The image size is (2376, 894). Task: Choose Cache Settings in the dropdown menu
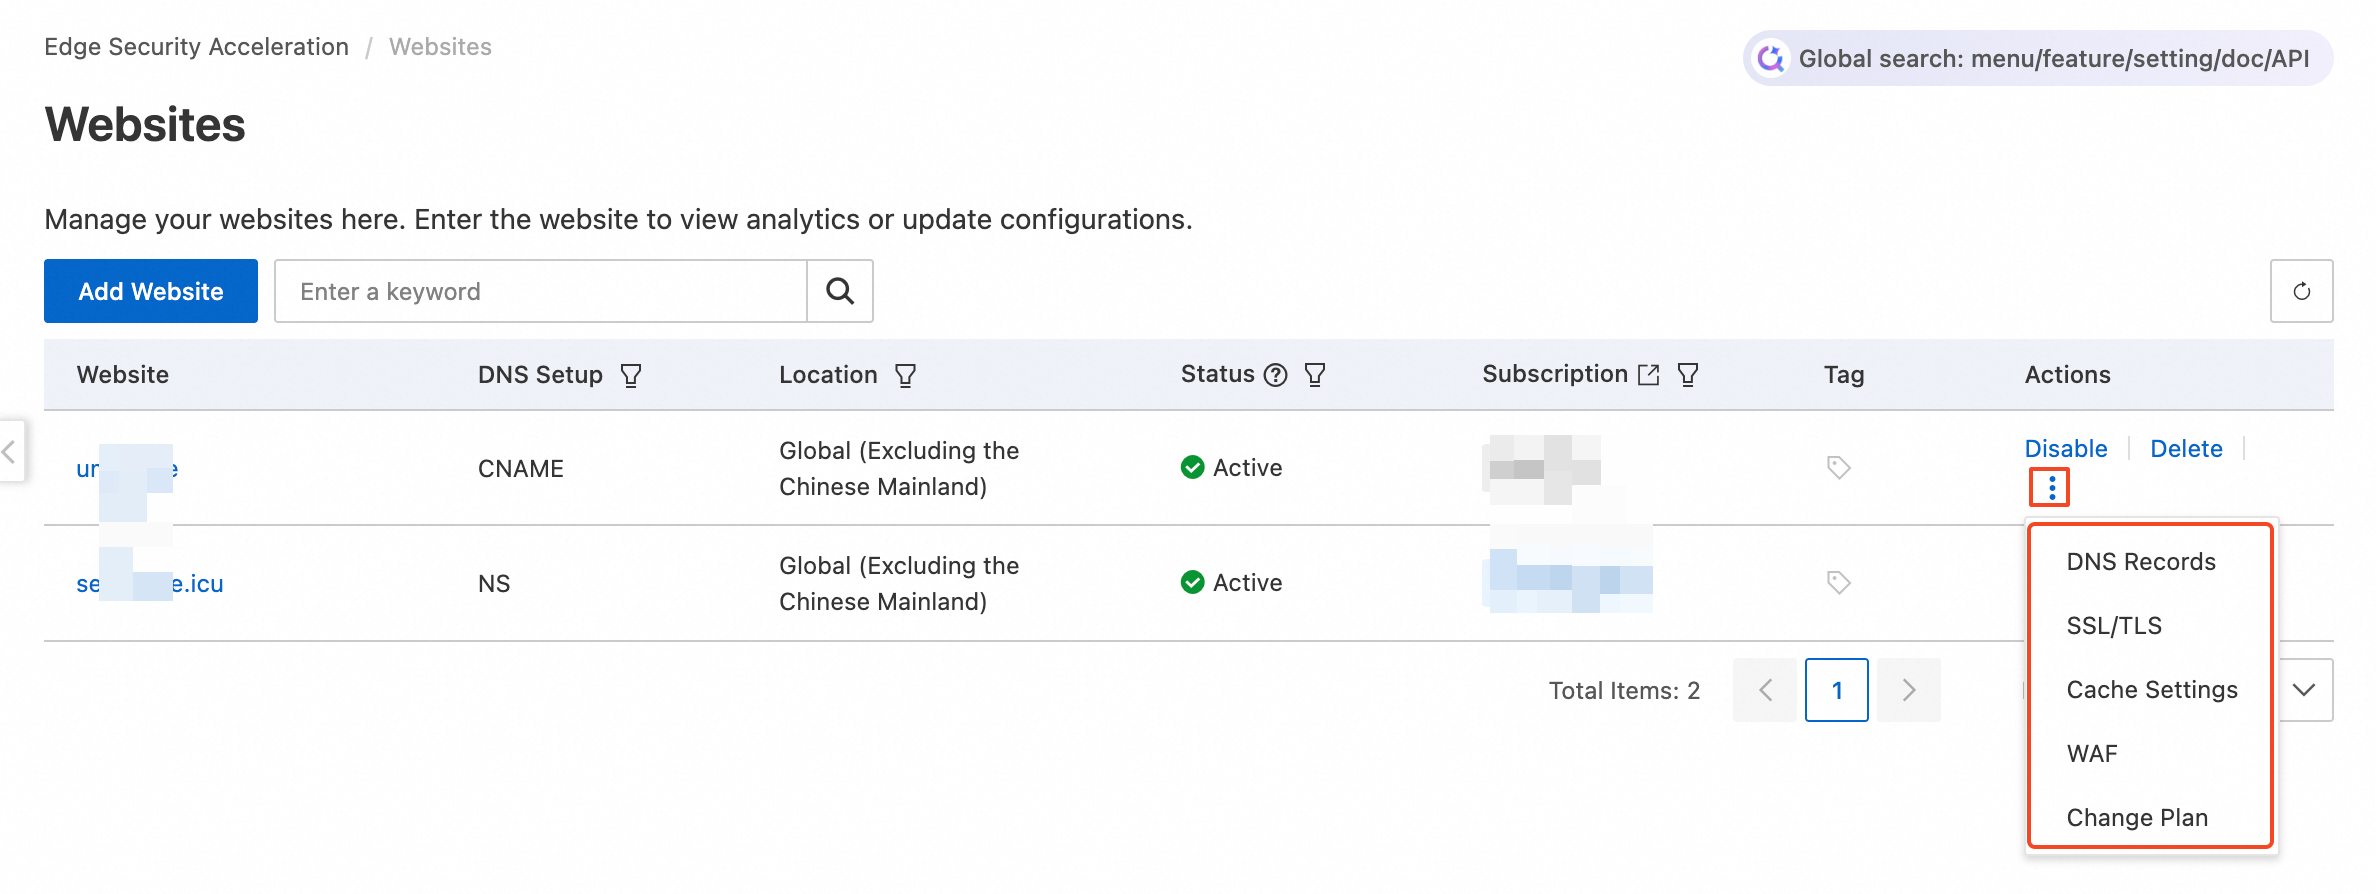point(2152,690)
